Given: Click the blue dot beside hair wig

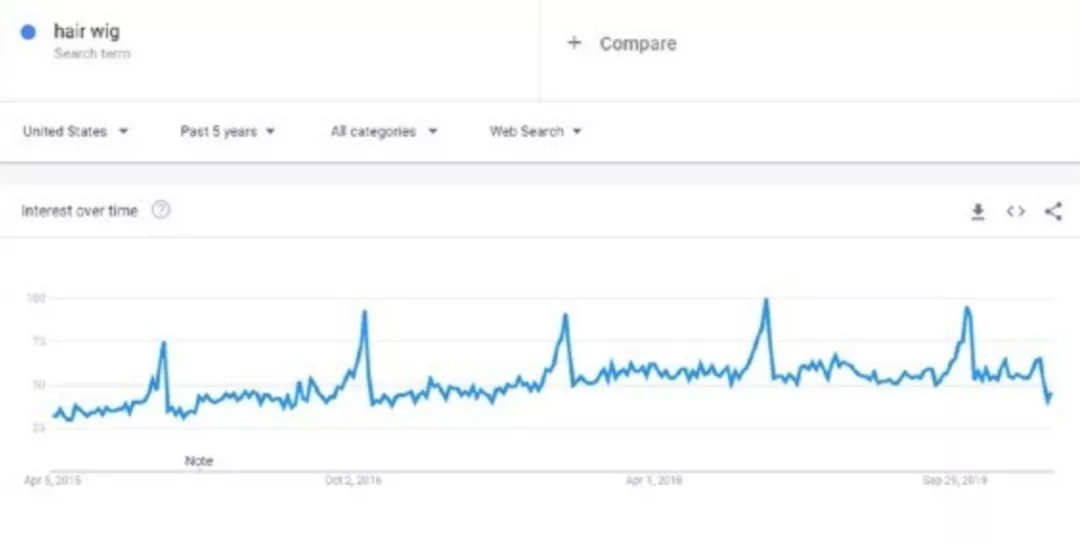Looking at the screenshot, I should [x=28, y=32].
